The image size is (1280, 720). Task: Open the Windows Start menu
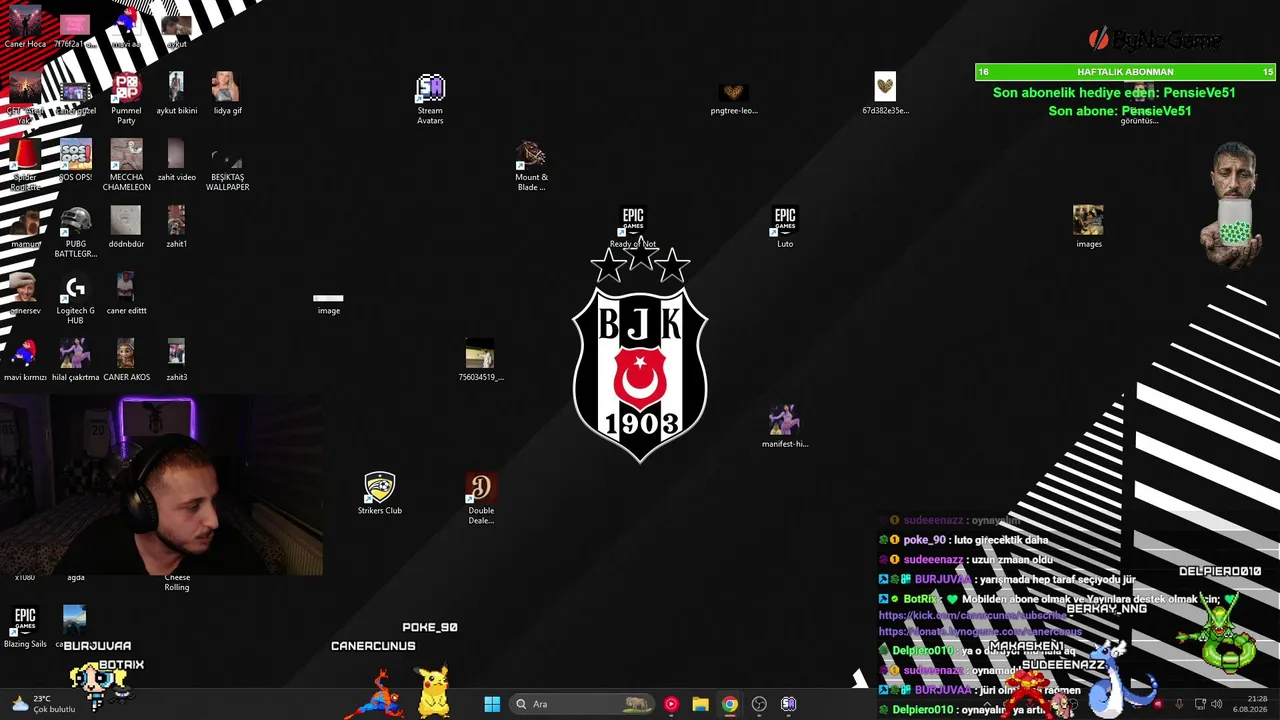492,704
